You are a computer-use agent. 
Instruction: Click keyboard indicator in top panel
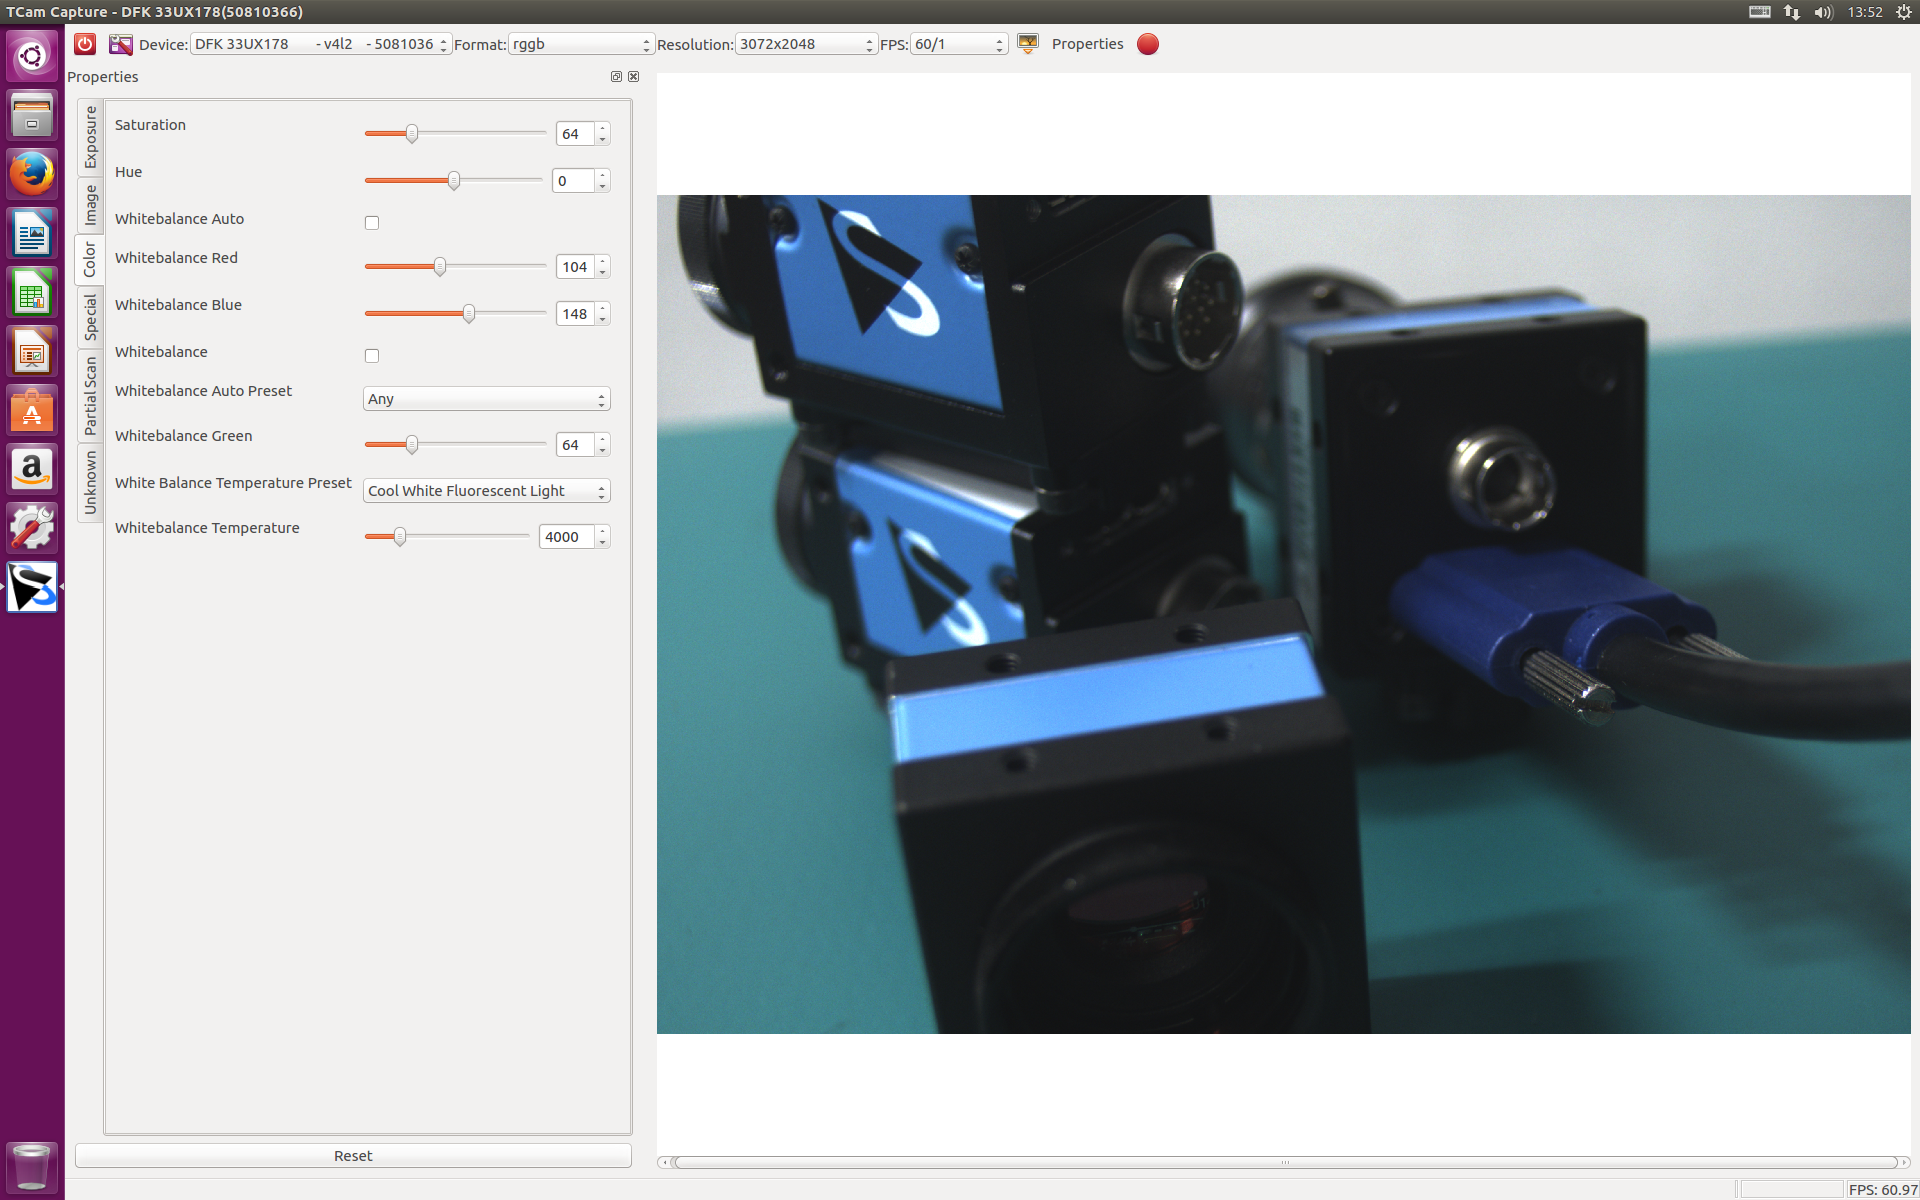(1760, 12)
